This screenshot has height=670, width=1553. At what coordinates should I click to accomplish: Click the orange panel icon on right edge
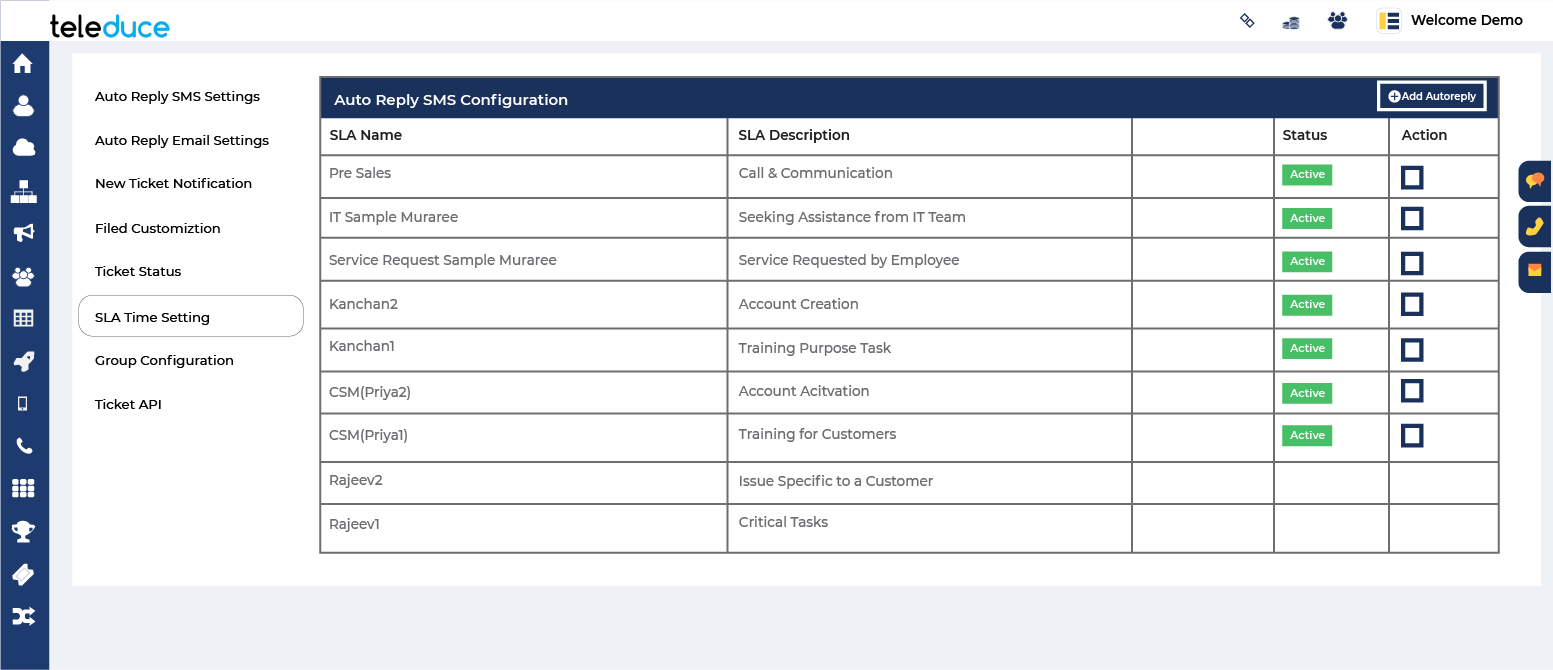[1535, 271]
